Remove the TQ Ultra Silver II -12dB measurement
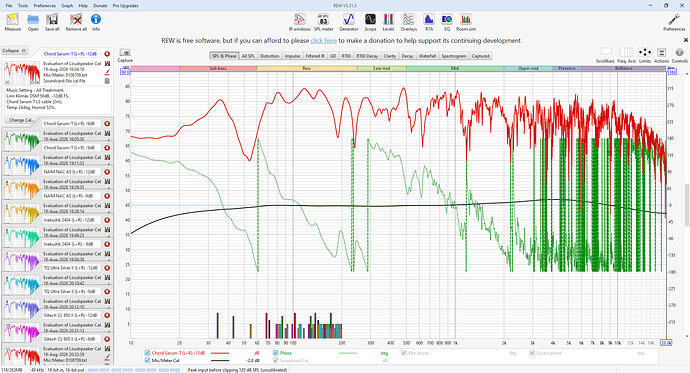 [107, 268]
